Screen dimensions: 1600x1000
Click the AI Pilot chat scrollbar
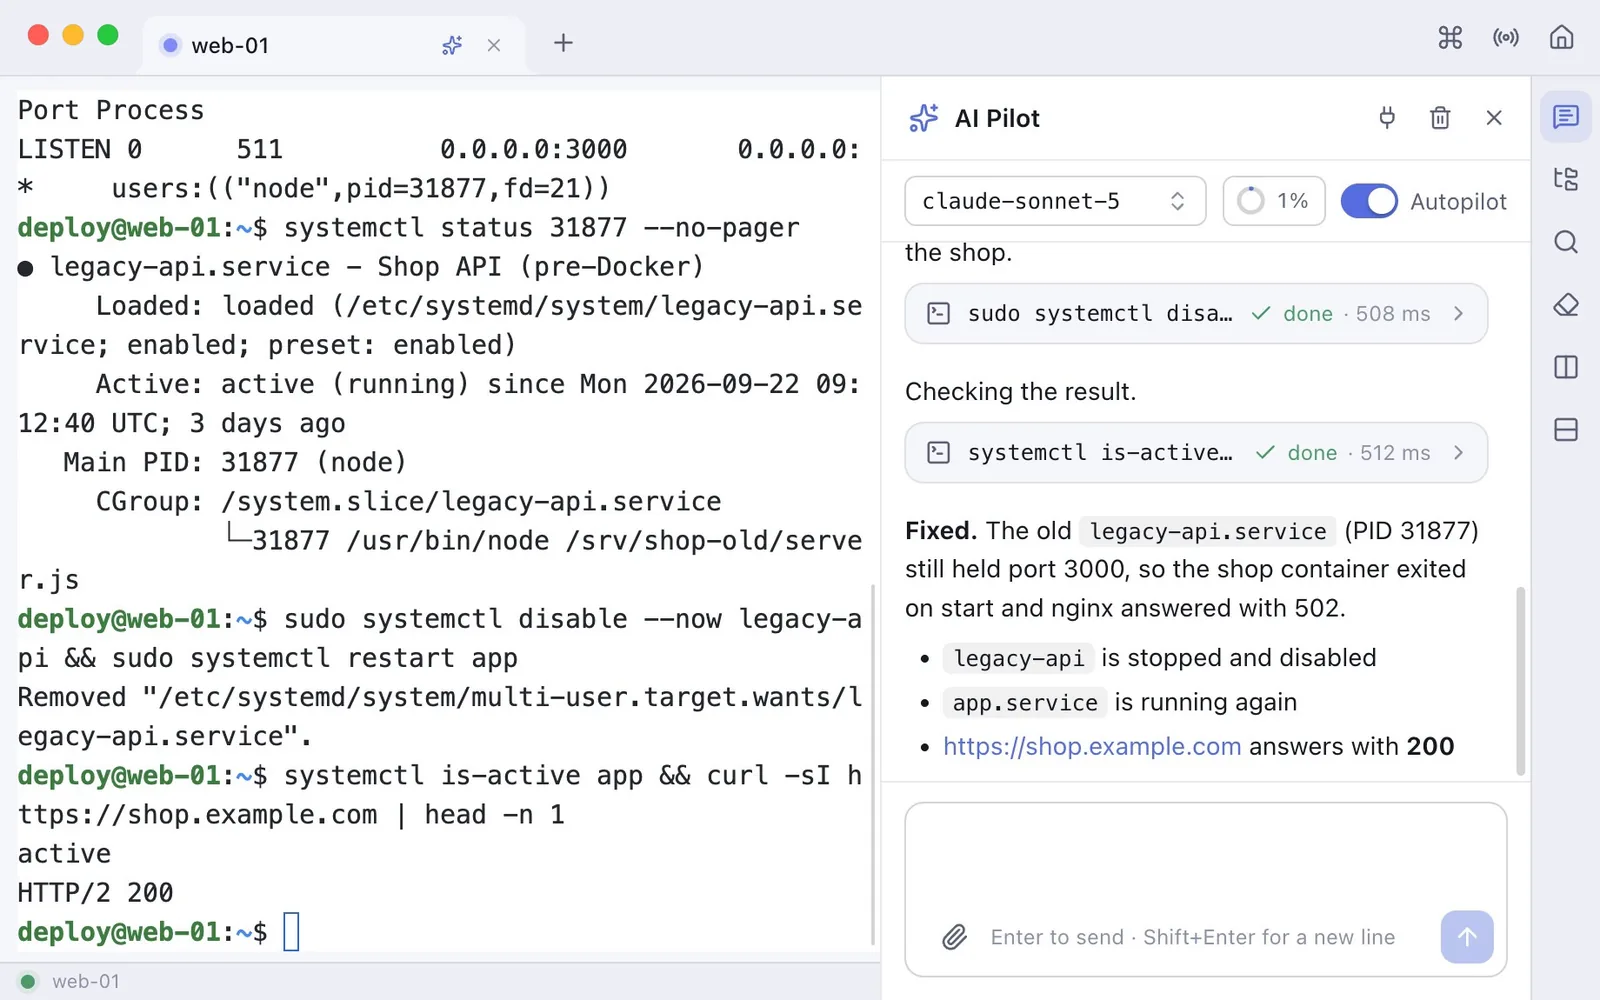tap(1521, 681)
